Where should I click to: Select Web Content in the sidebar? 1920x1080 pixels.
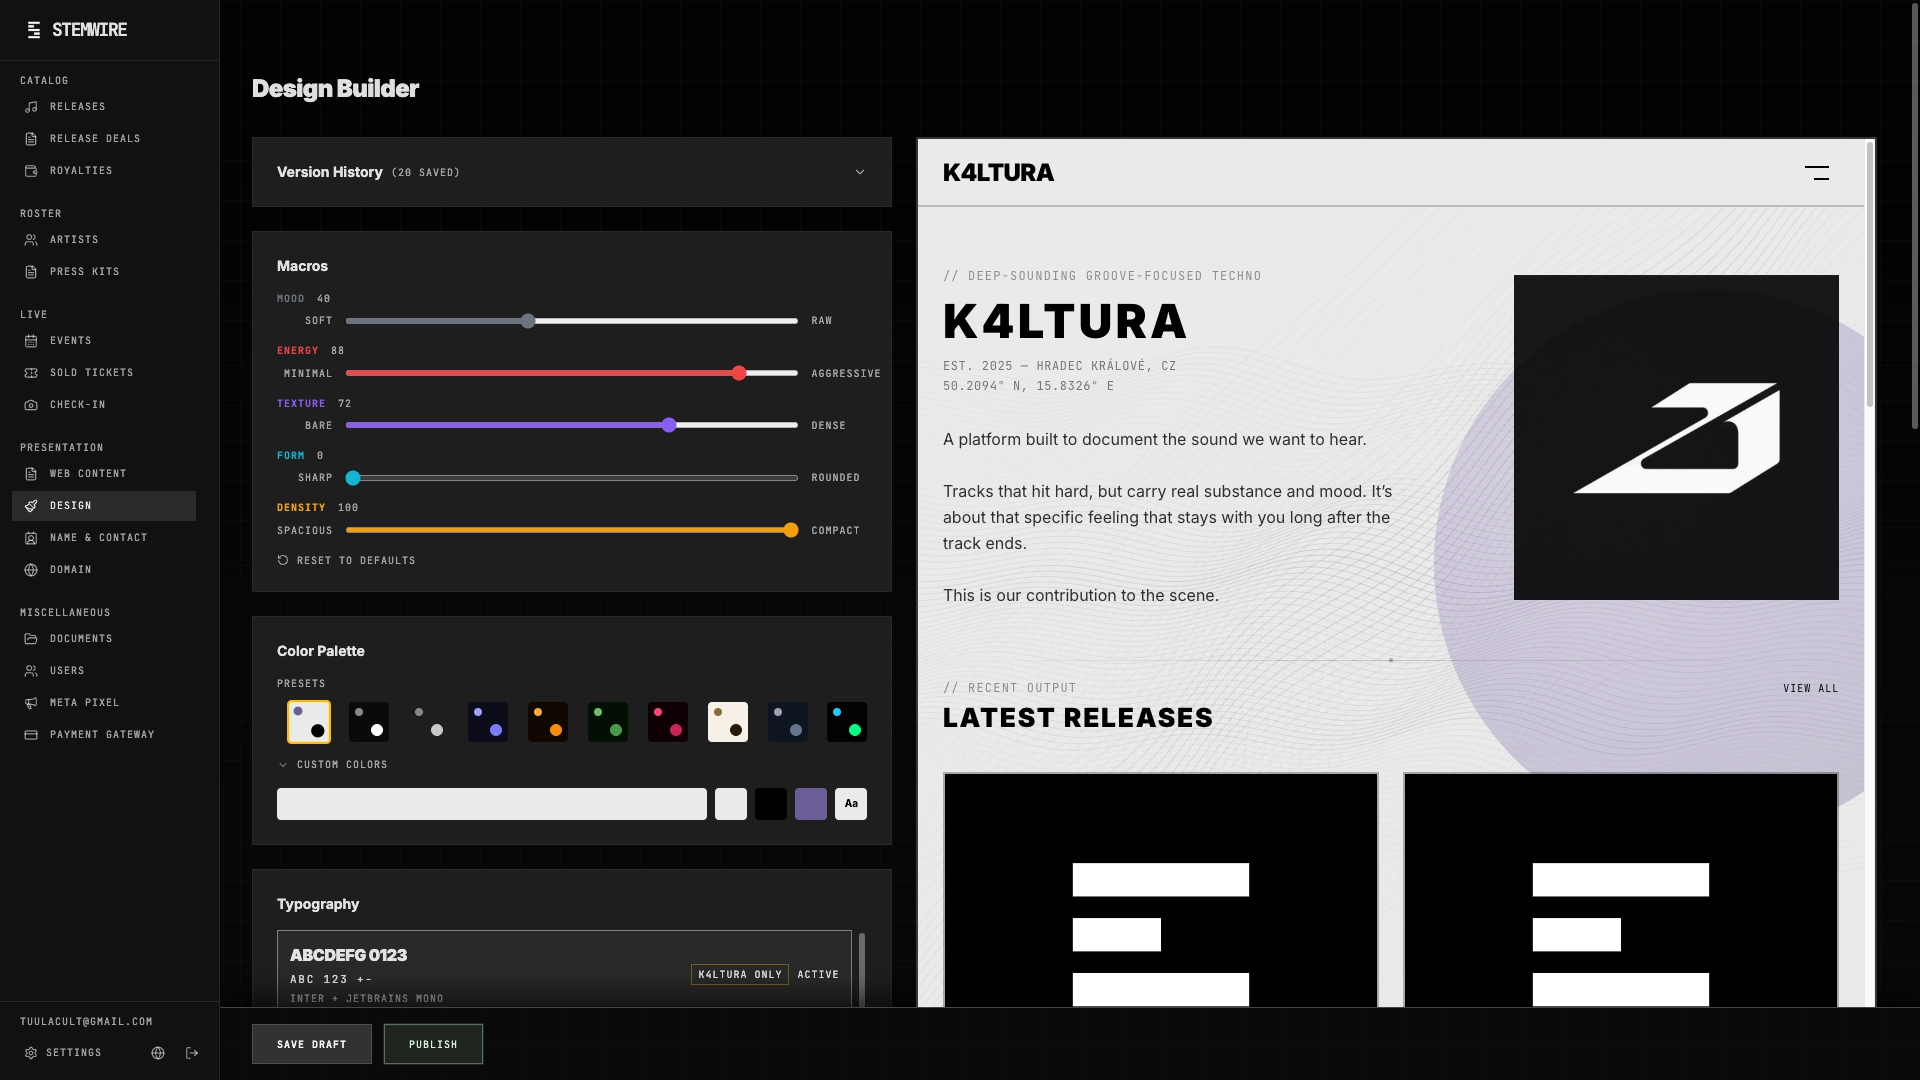tap(104, 474)
